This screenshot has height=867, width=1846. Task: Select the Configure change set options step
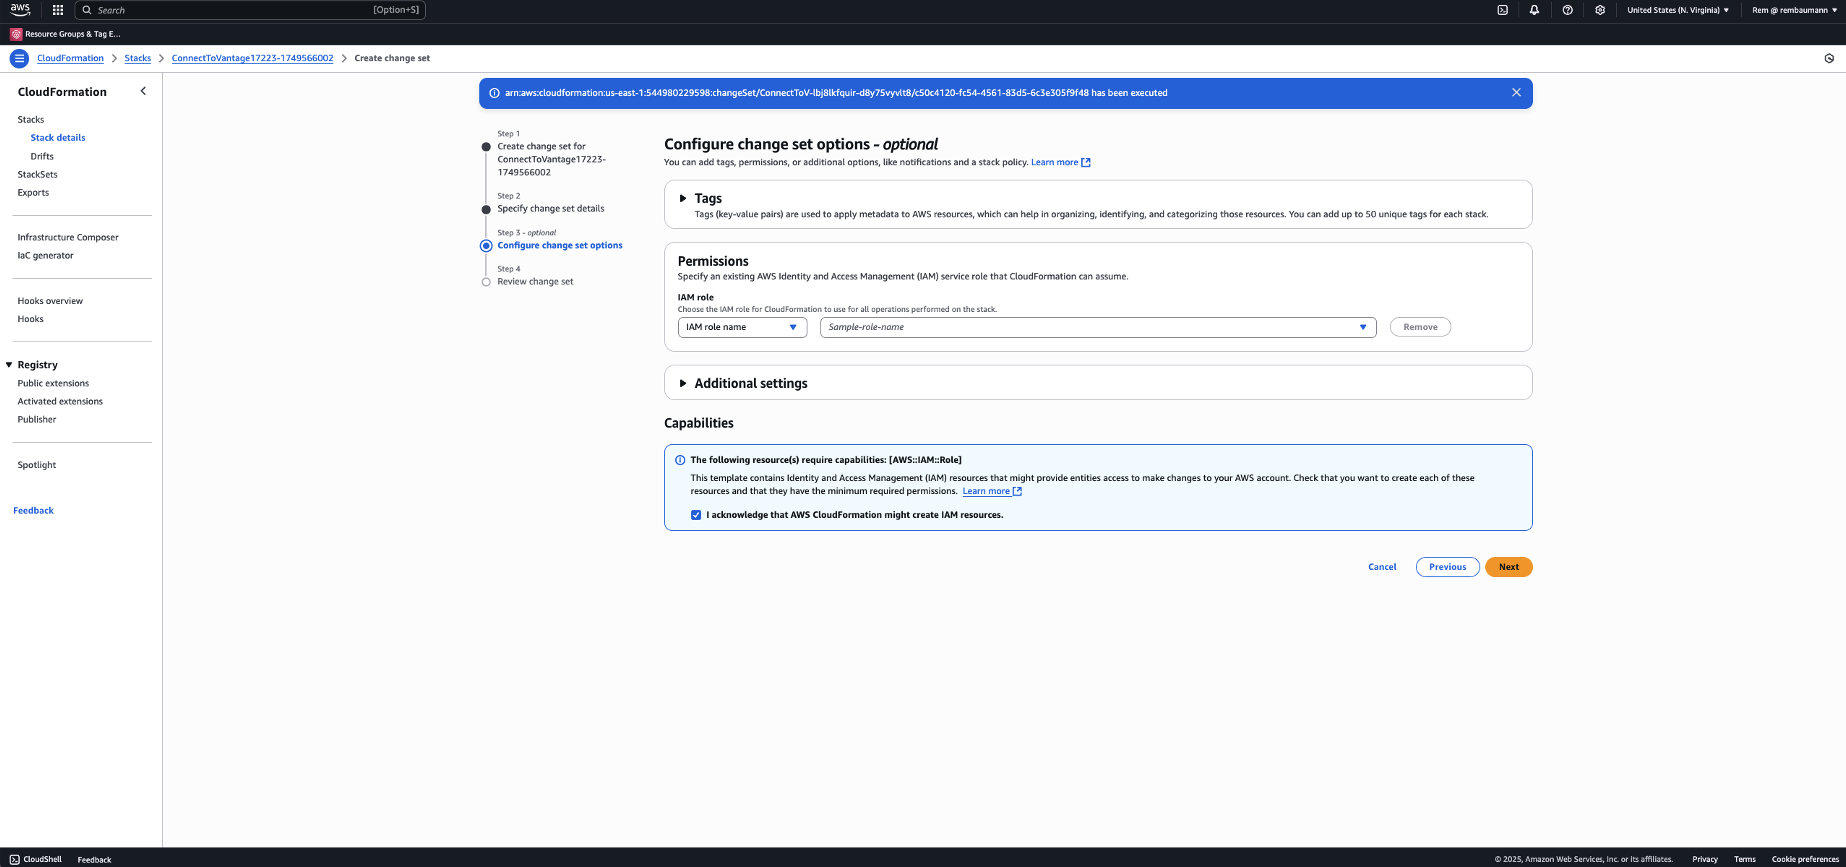click(x=560, y=245)
